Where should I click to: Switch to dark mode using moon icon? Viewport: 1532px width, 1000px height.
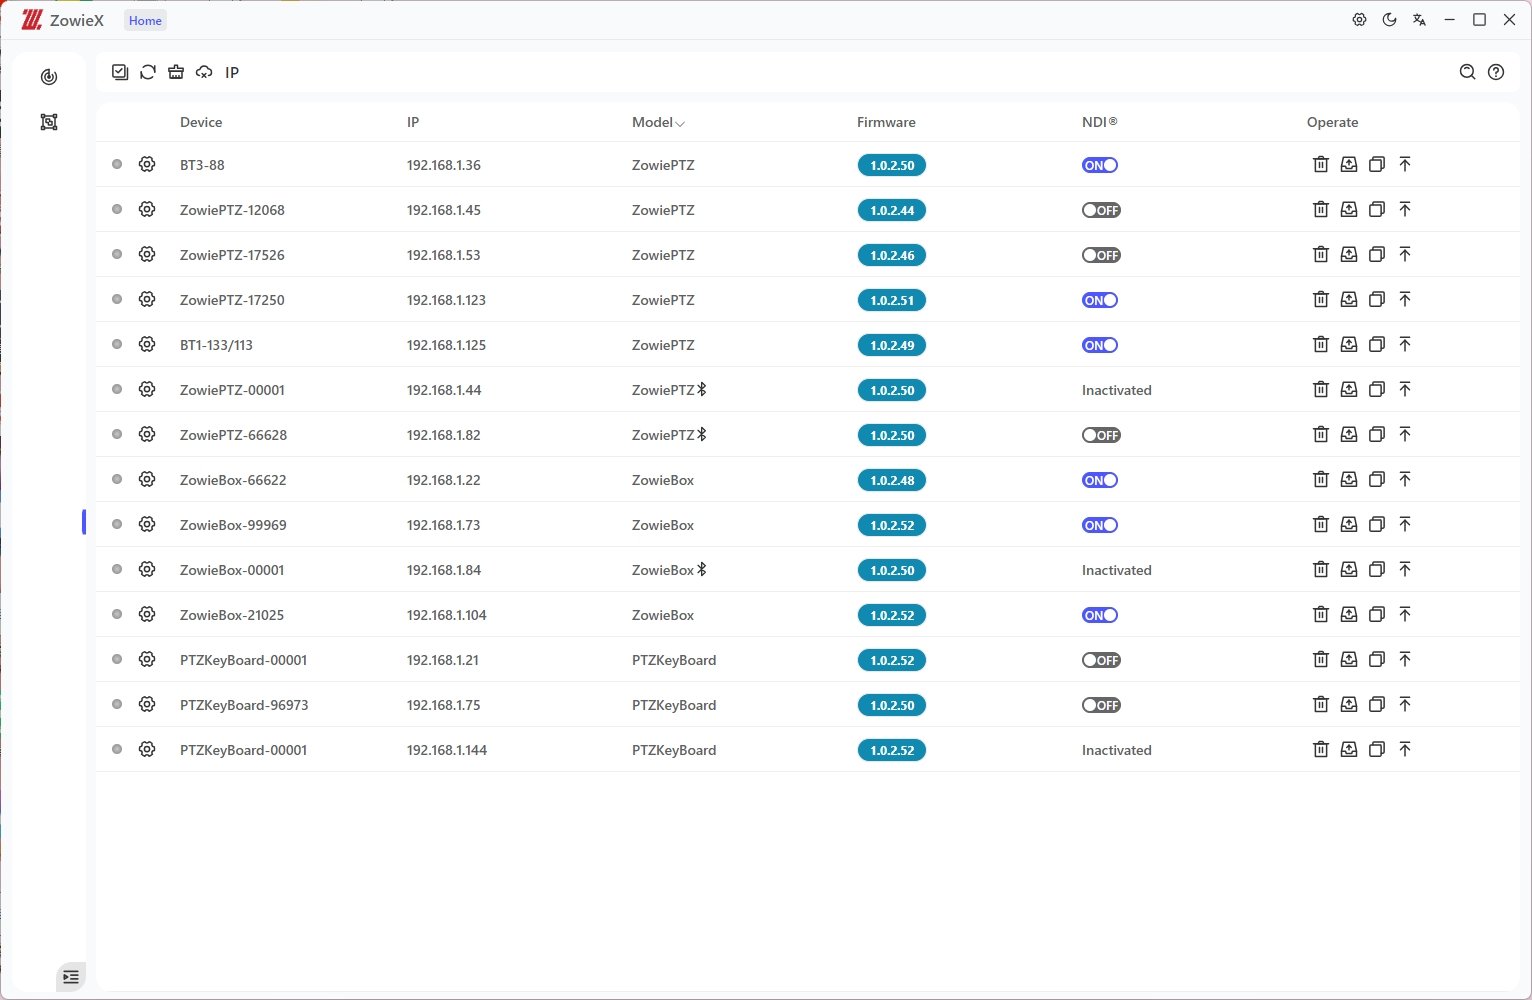[1389, 20]
